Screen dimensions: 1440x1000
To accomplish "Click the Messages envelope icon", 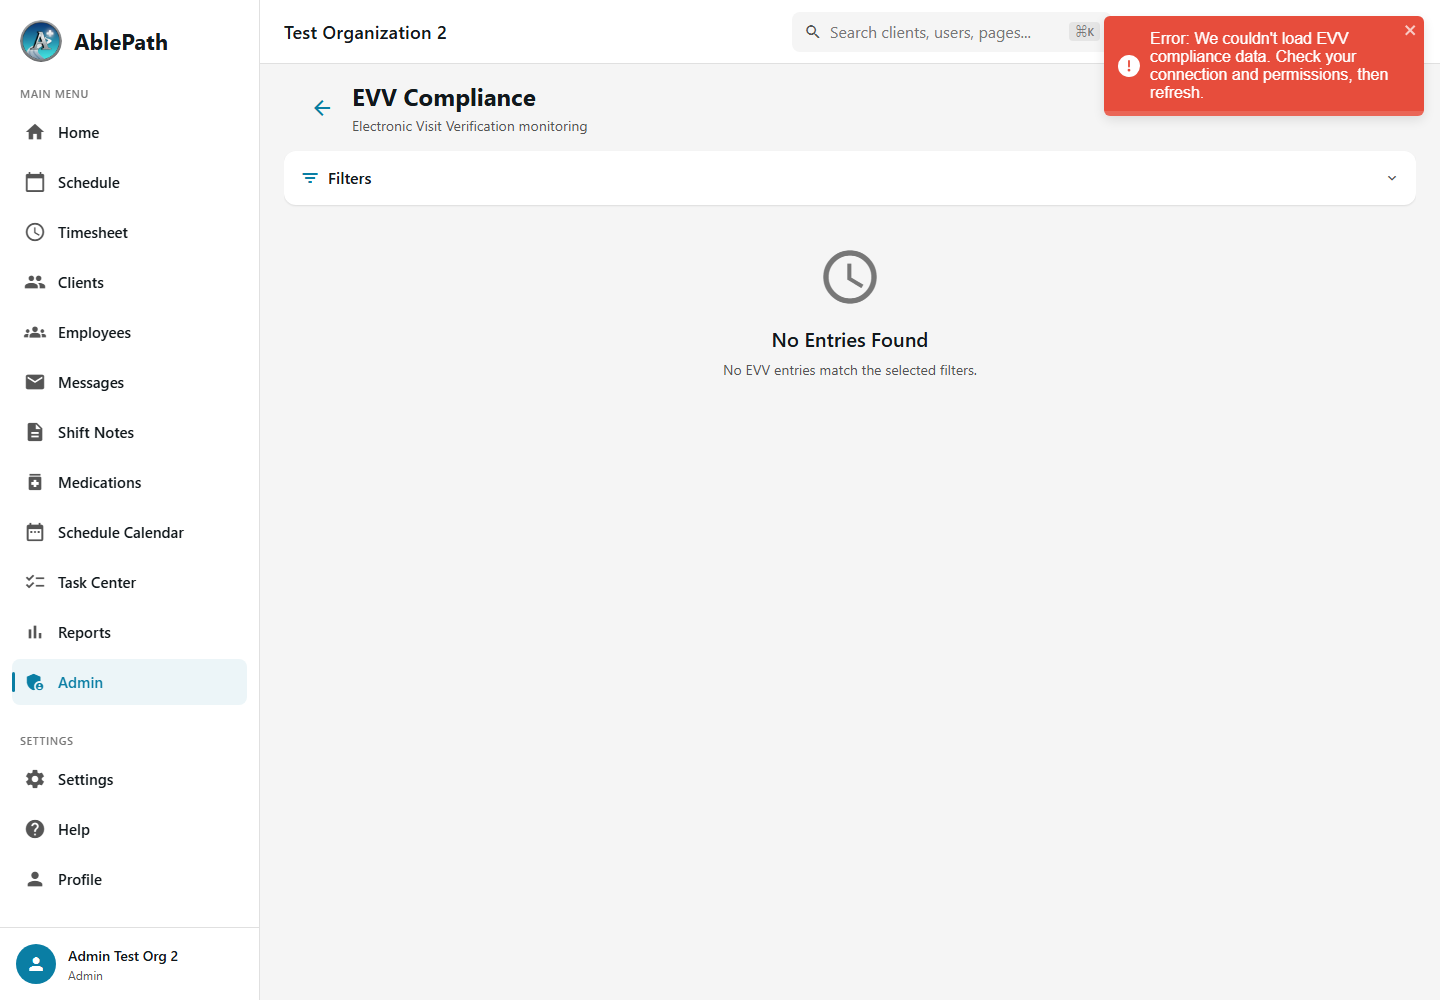I will point(35,382).
